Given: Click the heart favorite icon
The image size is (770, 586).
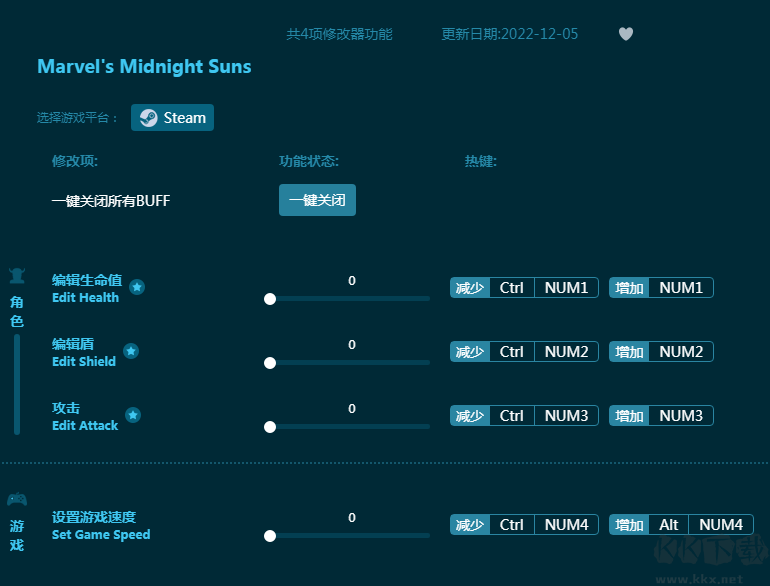Looking at the screenshot, I should click(626, 34).
